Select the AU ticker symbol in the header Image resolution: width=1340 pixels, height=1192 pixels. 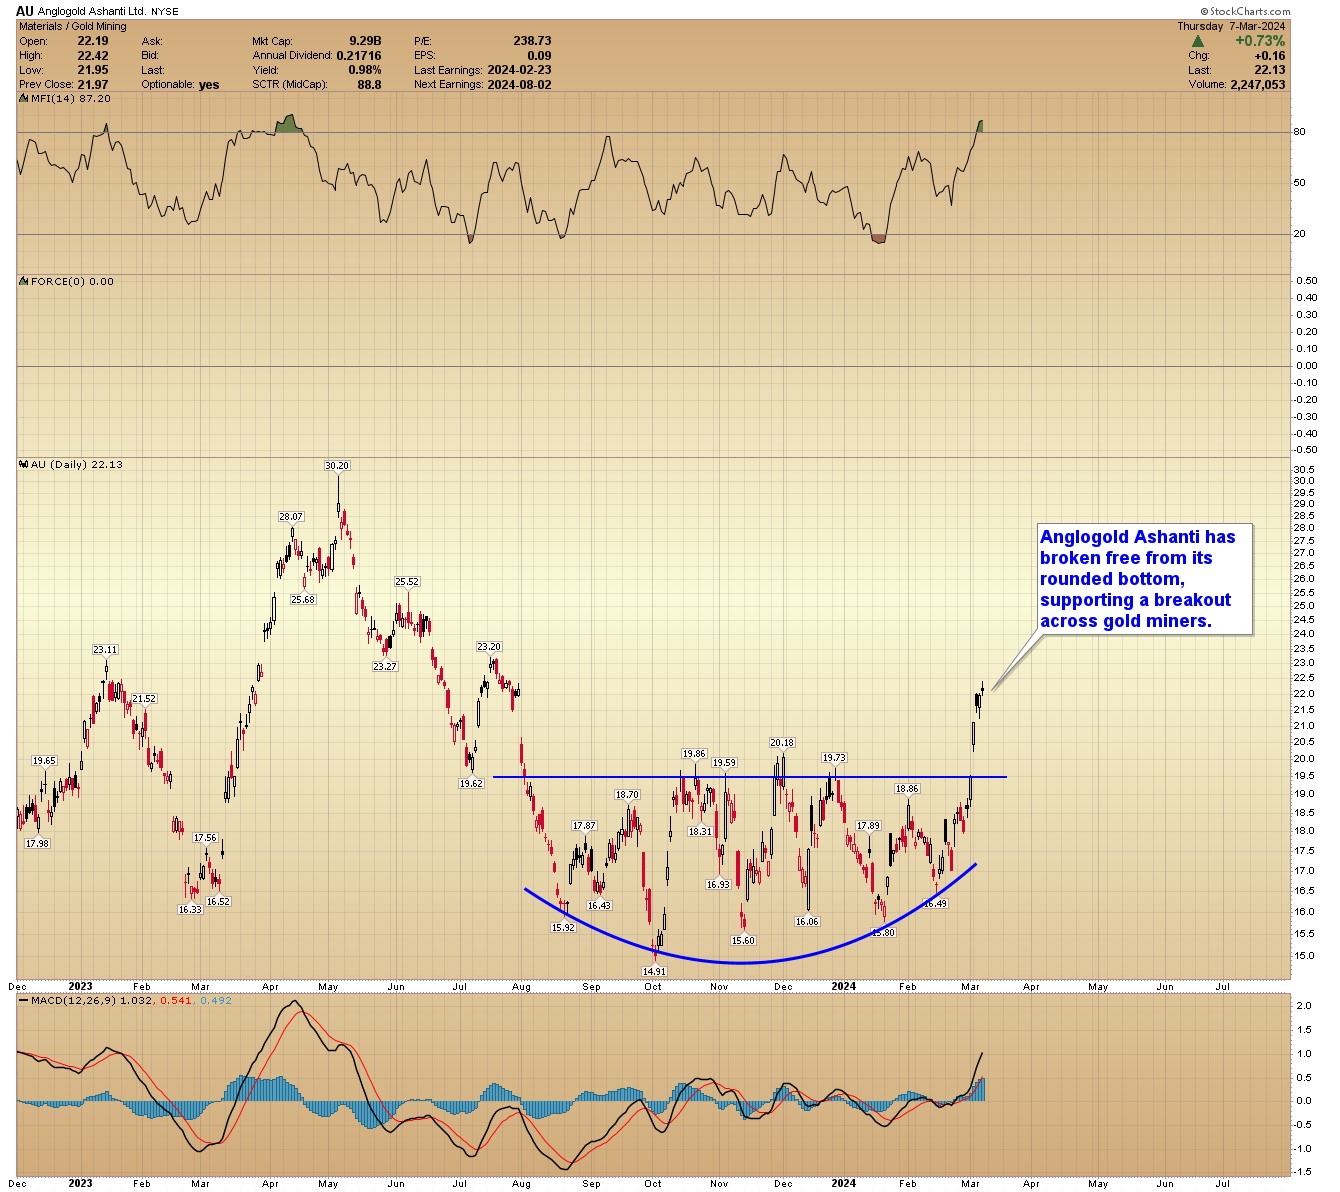(x=25, y=11)
